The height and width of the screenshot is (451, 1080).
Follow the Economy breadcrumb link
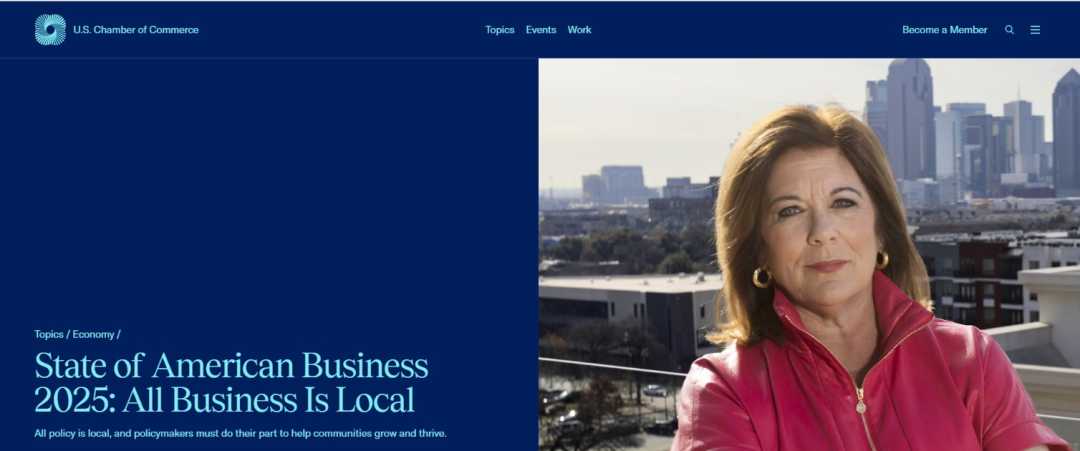93,334
